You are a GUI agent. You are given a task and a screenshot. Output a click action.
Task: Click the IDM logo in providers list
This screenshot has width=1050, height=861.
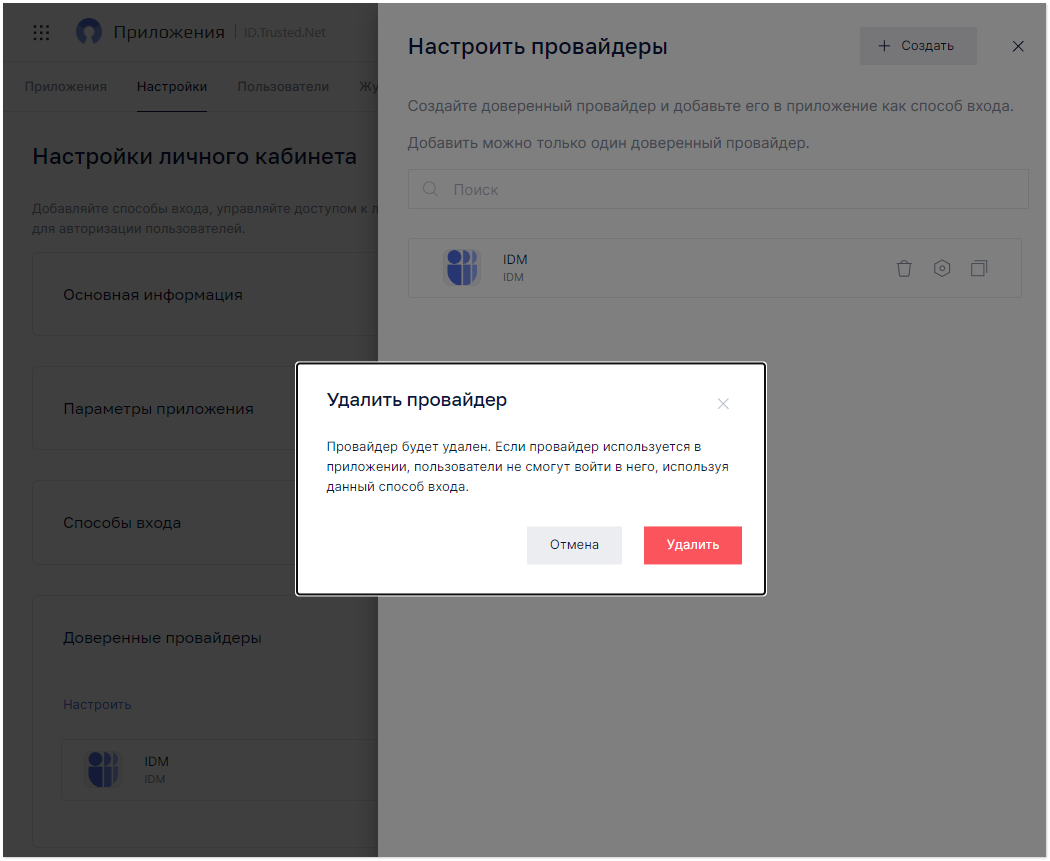[462, 268]
